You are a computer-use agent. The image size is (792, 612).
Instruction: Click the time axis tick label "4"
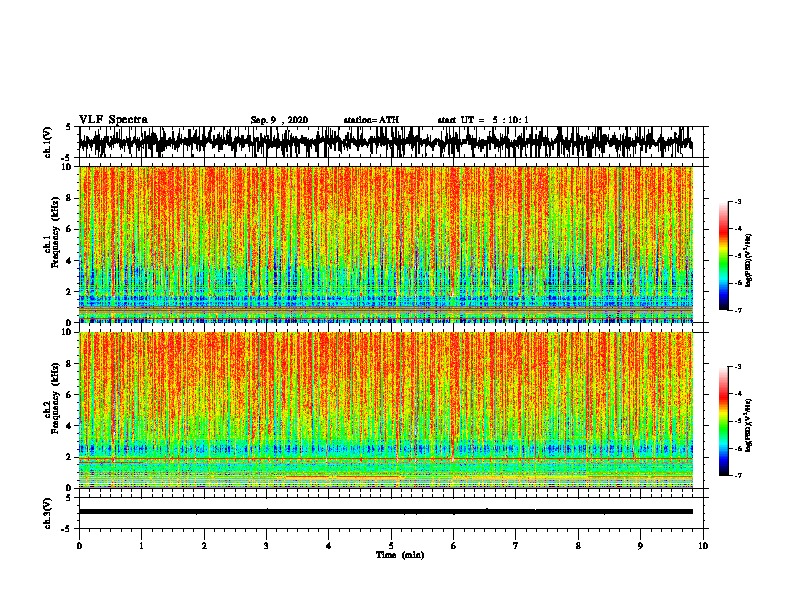[x=328, y=546]
